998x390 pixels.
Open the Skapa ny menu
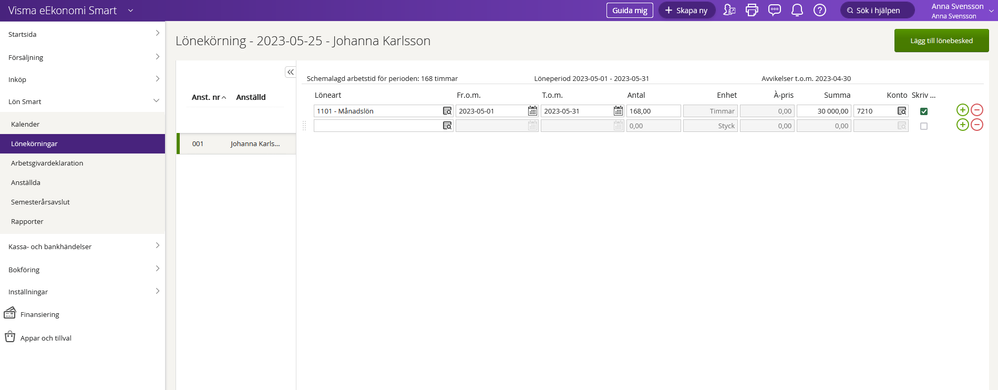tap(686, 10)
